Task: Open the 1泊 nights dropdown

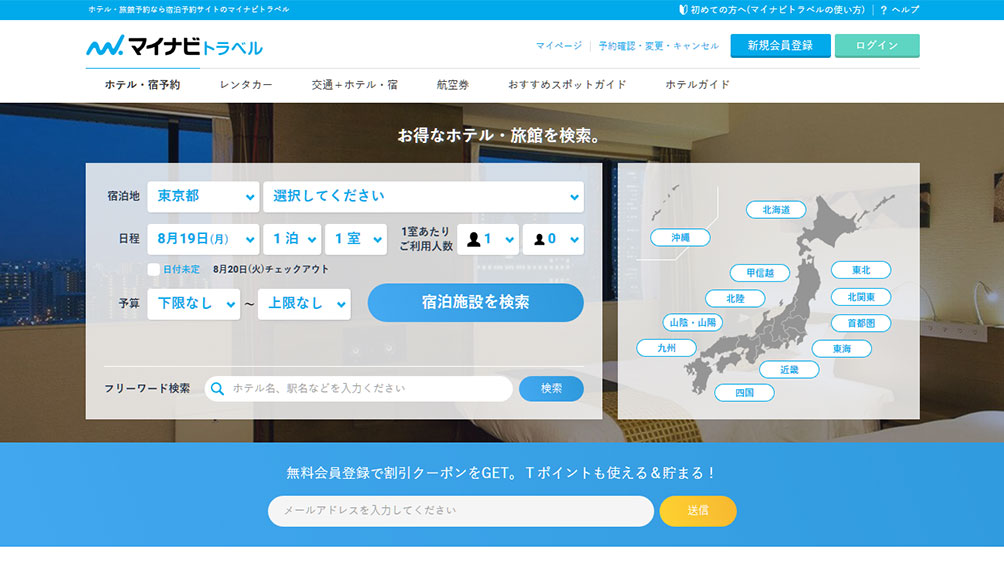Action: click(x=292, y=239)
